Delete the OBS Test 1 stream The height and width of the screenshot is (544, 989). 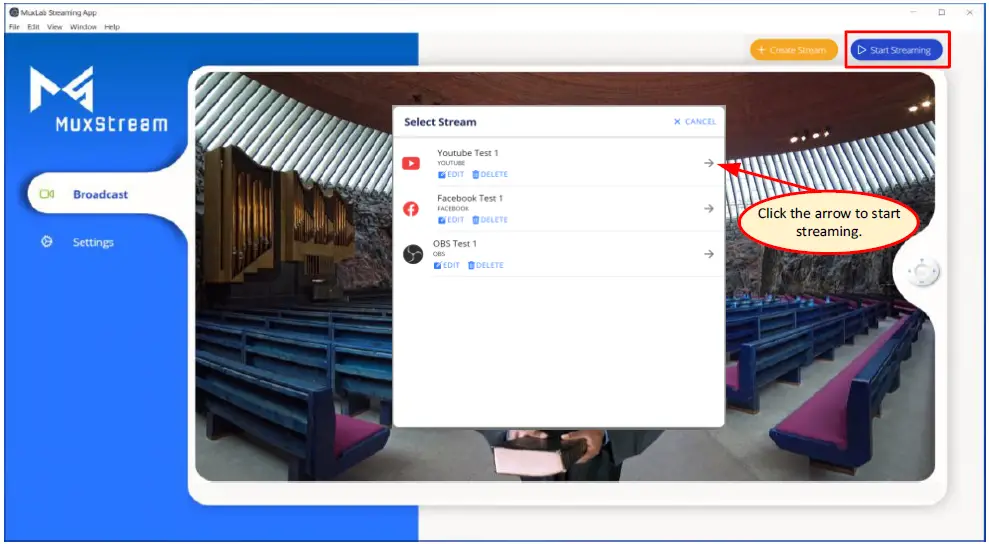[486, 266]
